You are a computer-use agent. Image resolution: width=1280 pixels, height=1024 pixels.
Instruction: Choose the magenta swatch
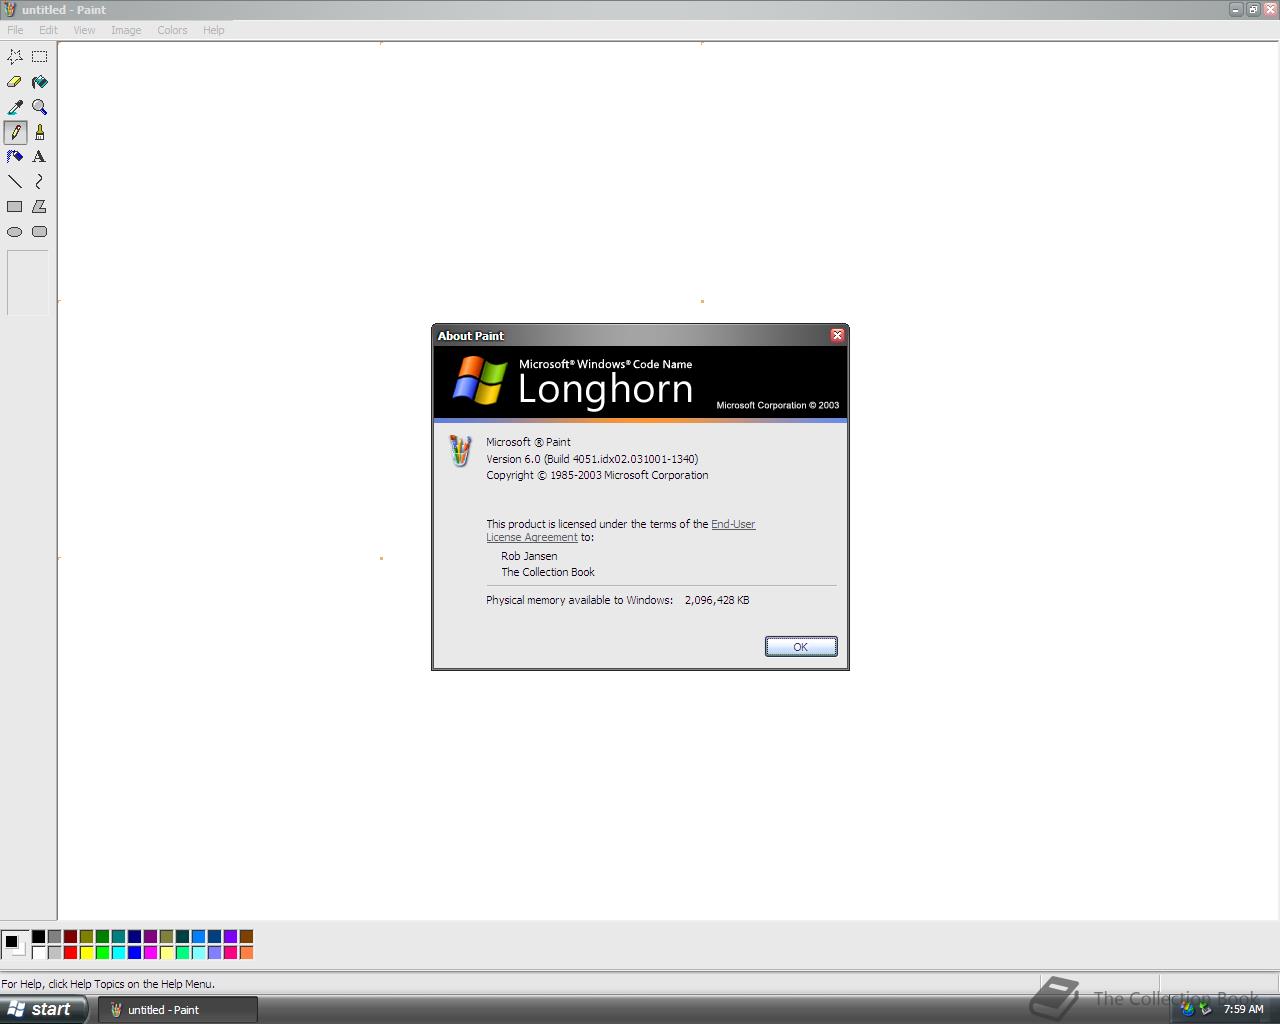[151, 953]
